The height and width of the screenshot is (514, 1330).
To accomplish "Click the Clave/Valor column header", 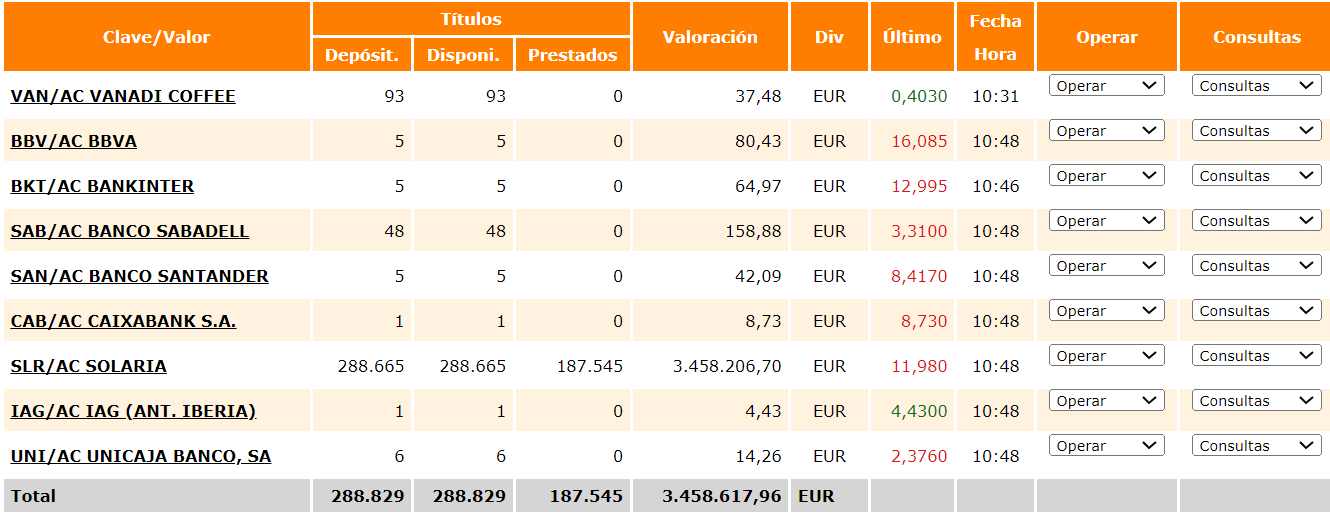I will tap(157, 37).
